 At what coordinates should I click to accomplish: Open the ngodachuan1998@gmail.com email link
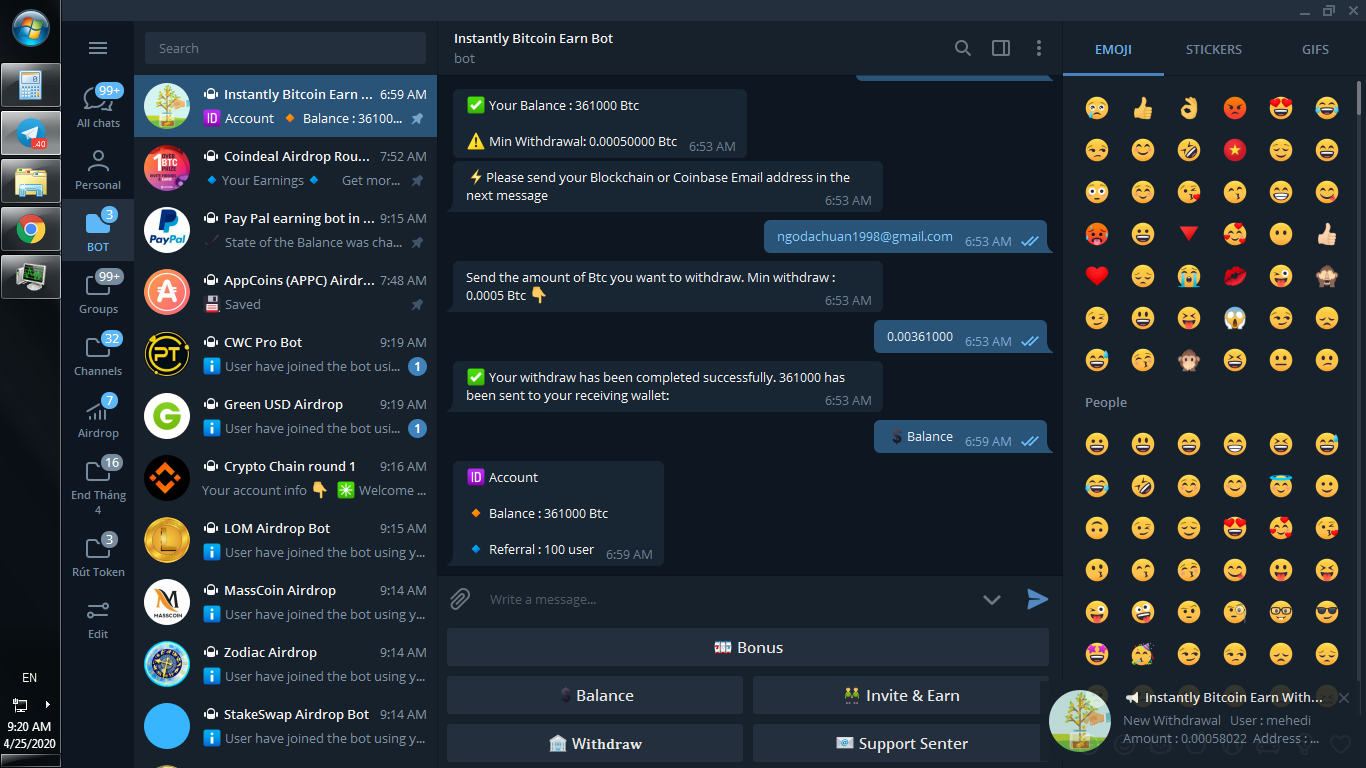pos(865,237)
